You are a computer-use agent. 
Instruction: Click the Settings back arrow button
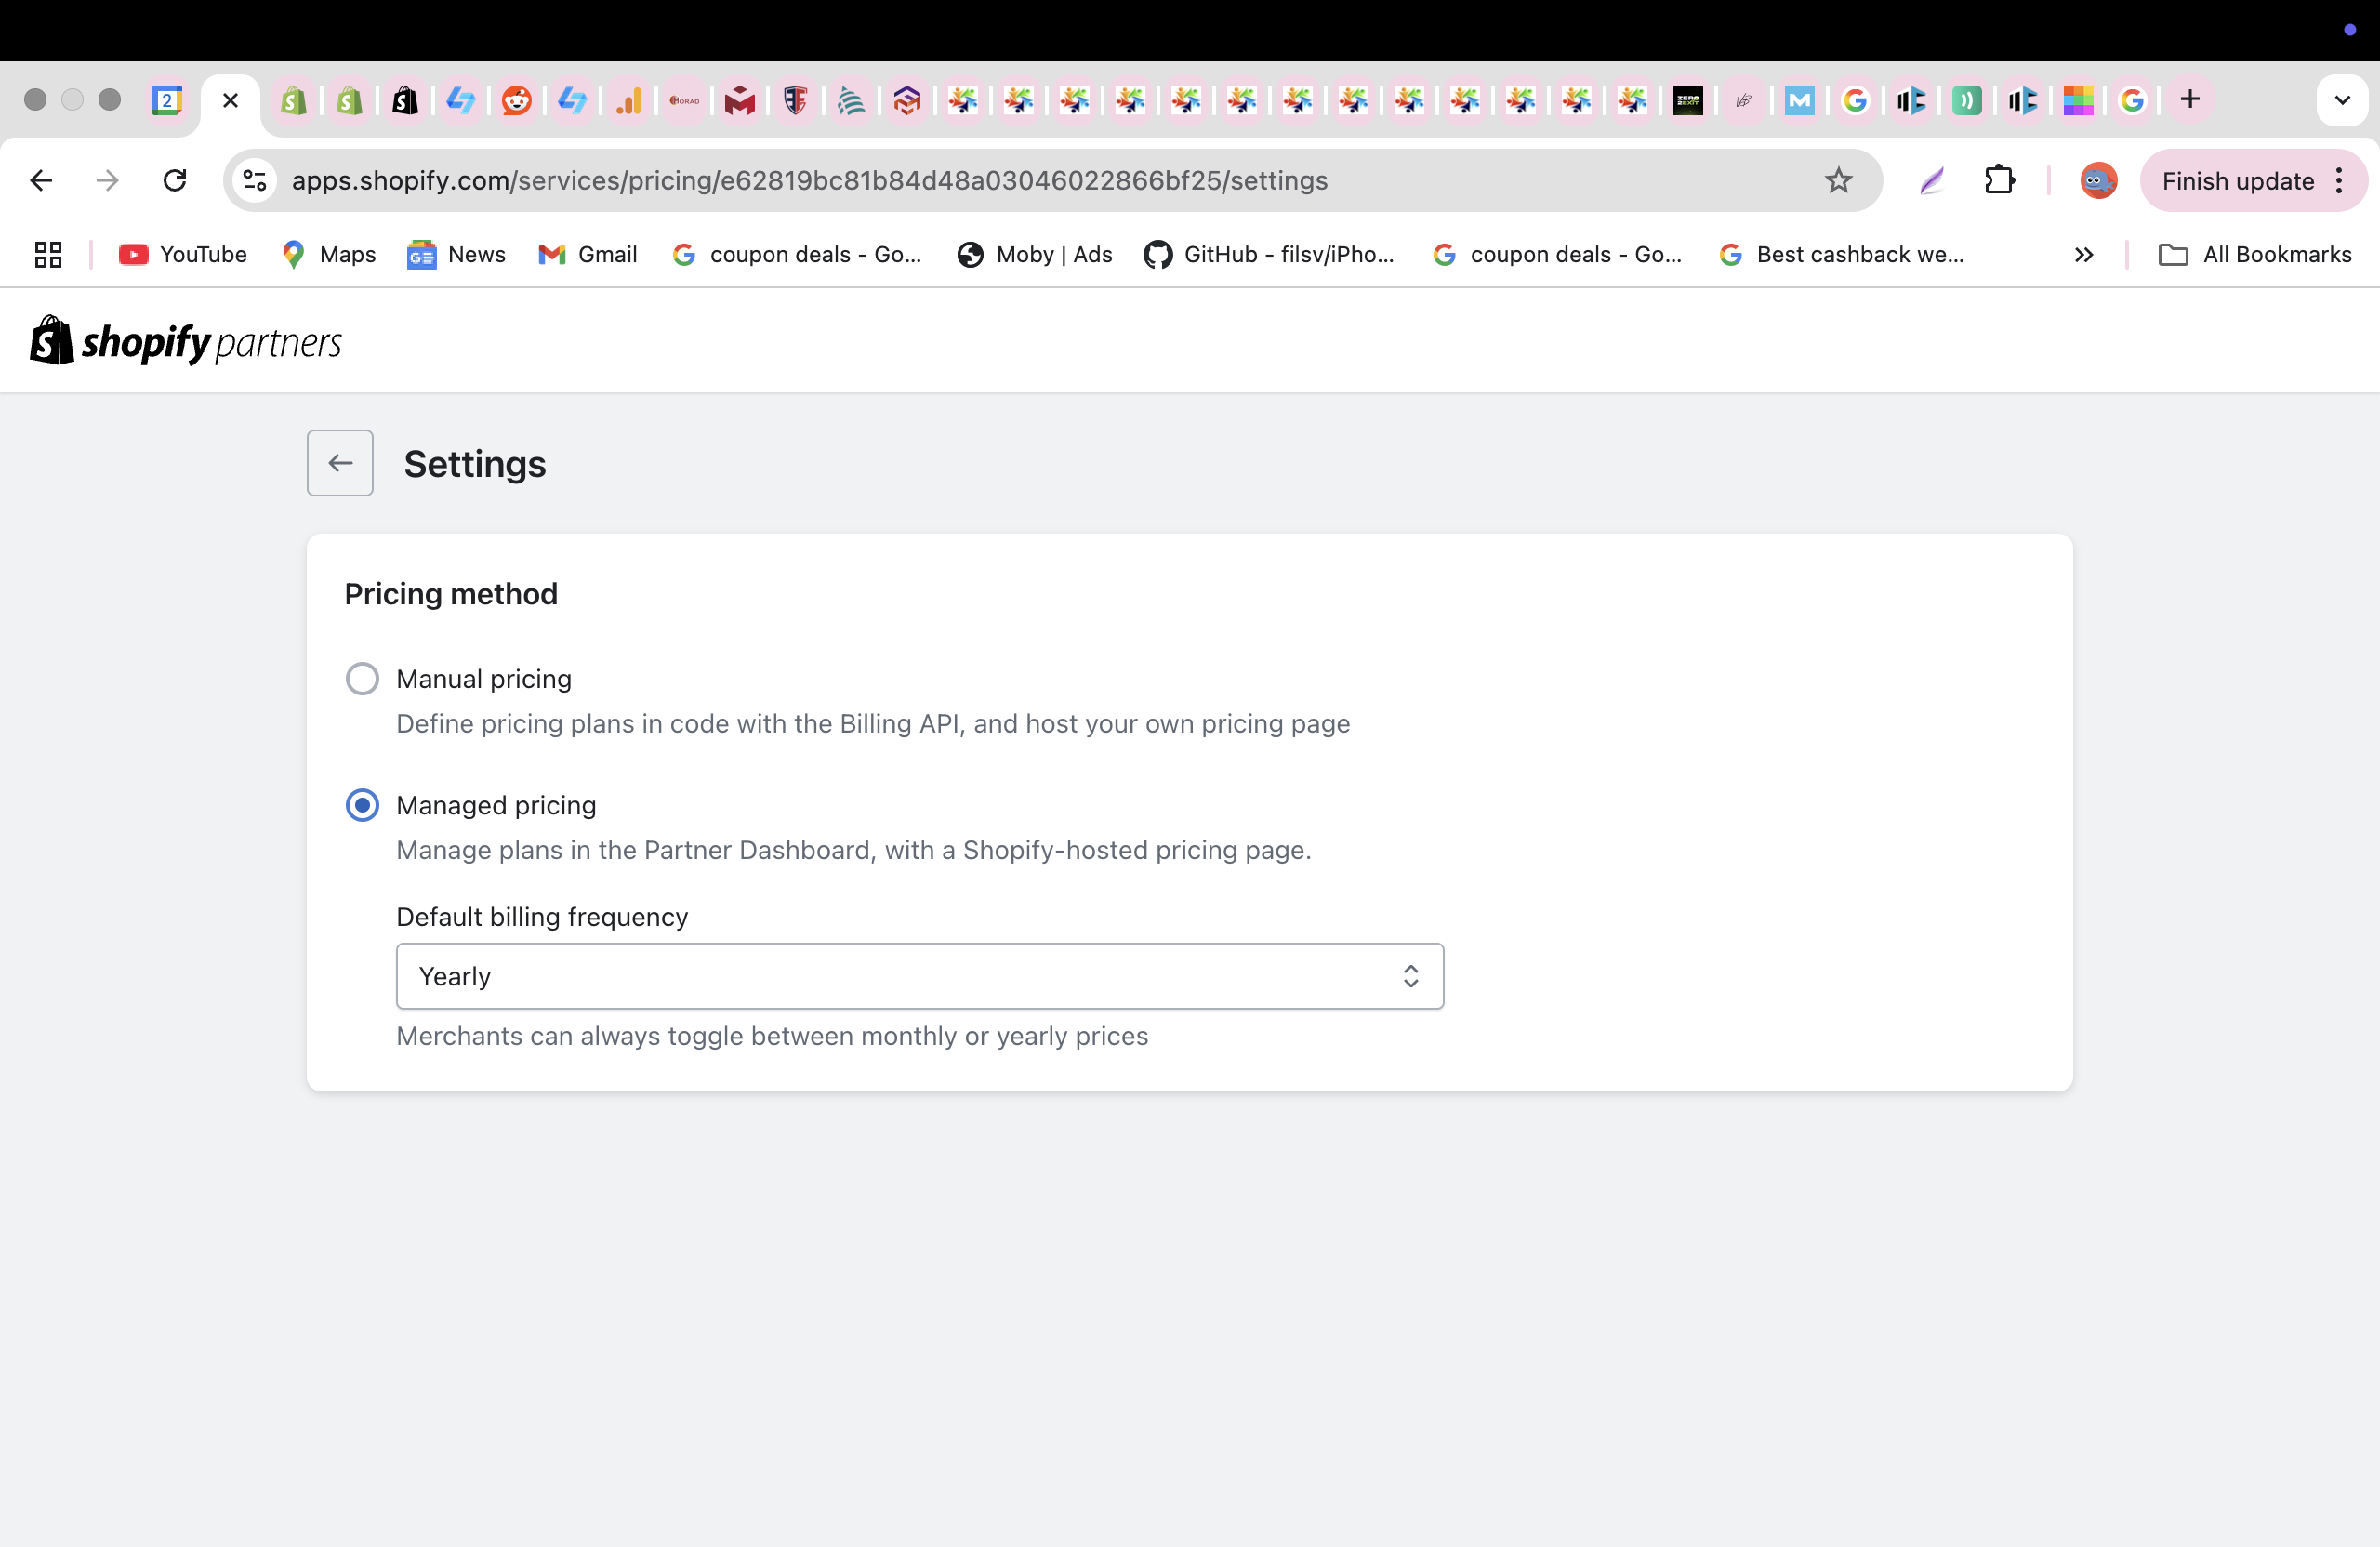pos(340,463)
